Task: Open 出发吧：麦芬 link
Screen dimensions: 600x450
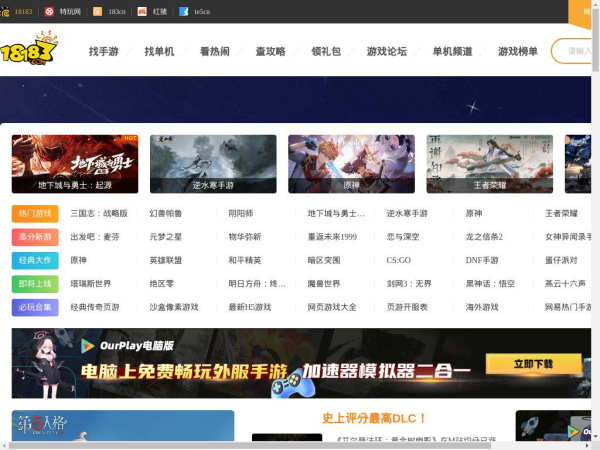Action: [x=95, y=237]
